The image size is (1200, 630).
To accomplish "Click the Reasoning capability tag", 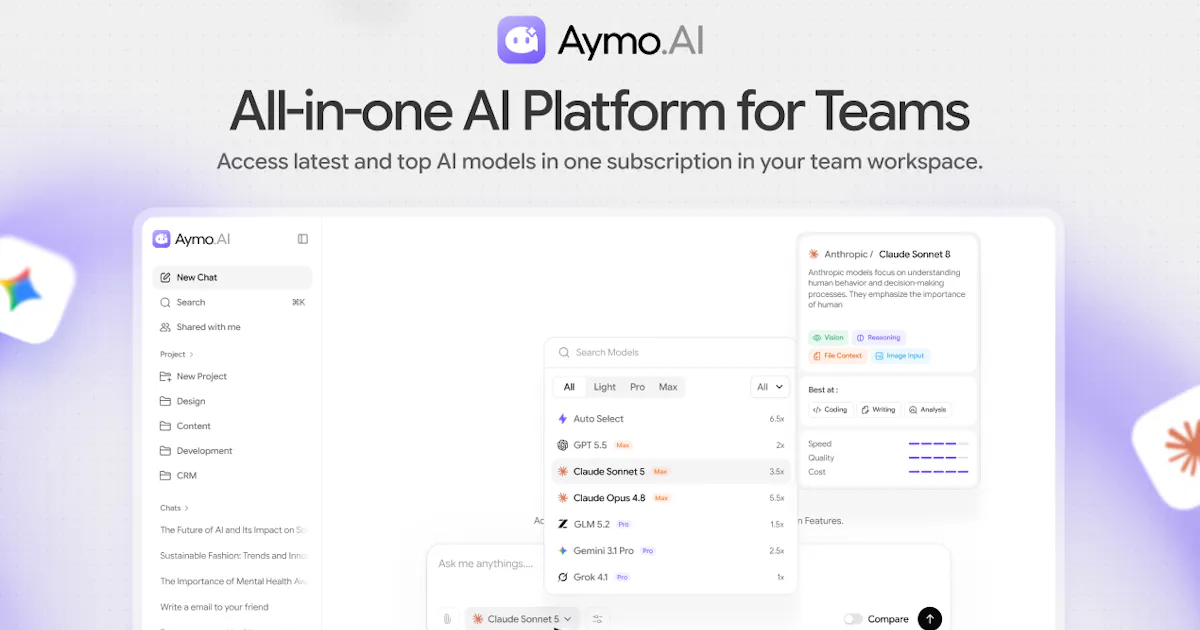I will [879, 338].
